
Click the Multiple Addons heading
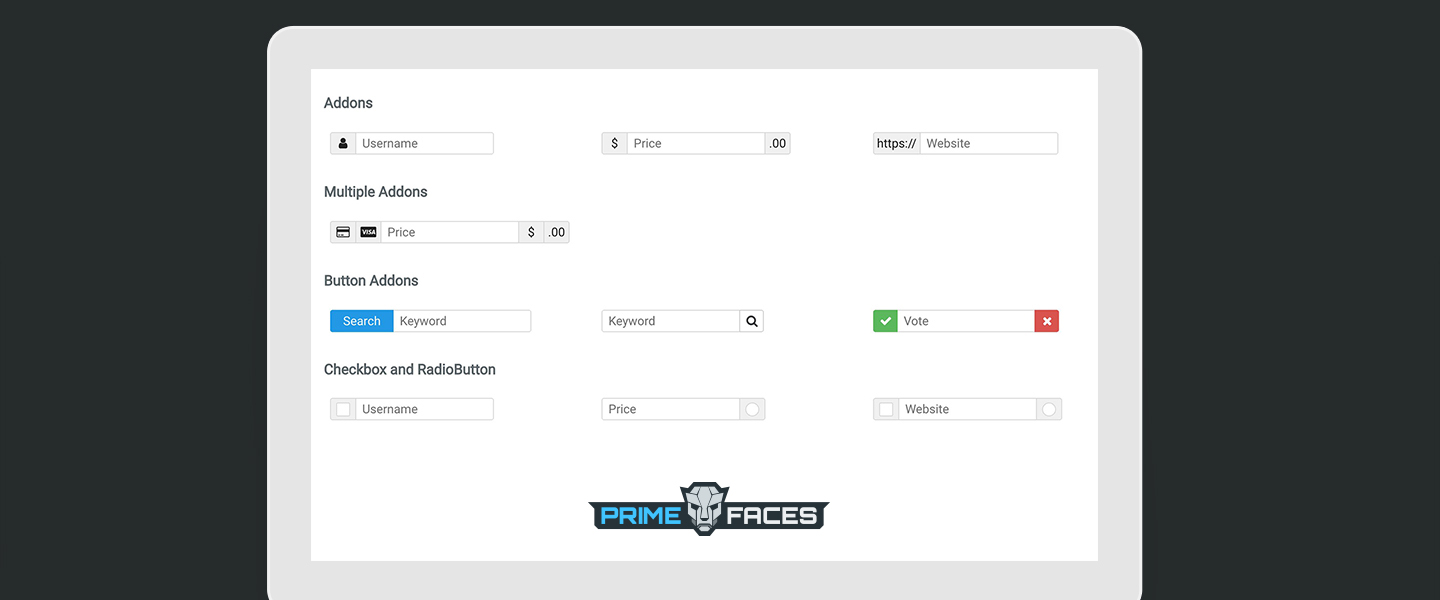pyautogui.click(x=376, y=192)
